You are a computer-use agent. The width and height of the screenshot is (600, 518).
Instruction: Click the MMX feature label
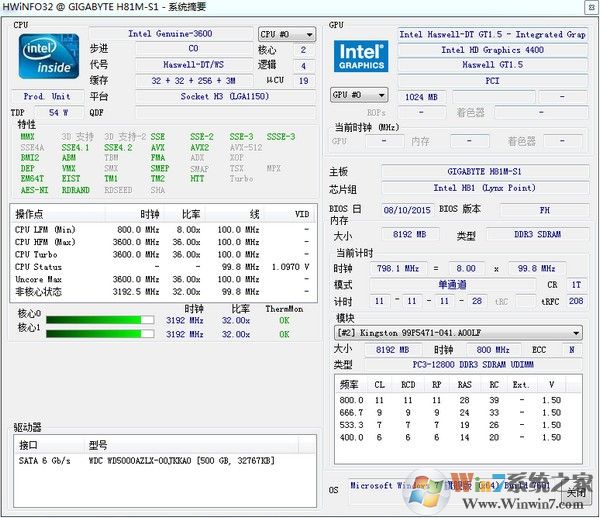[28, 137]
